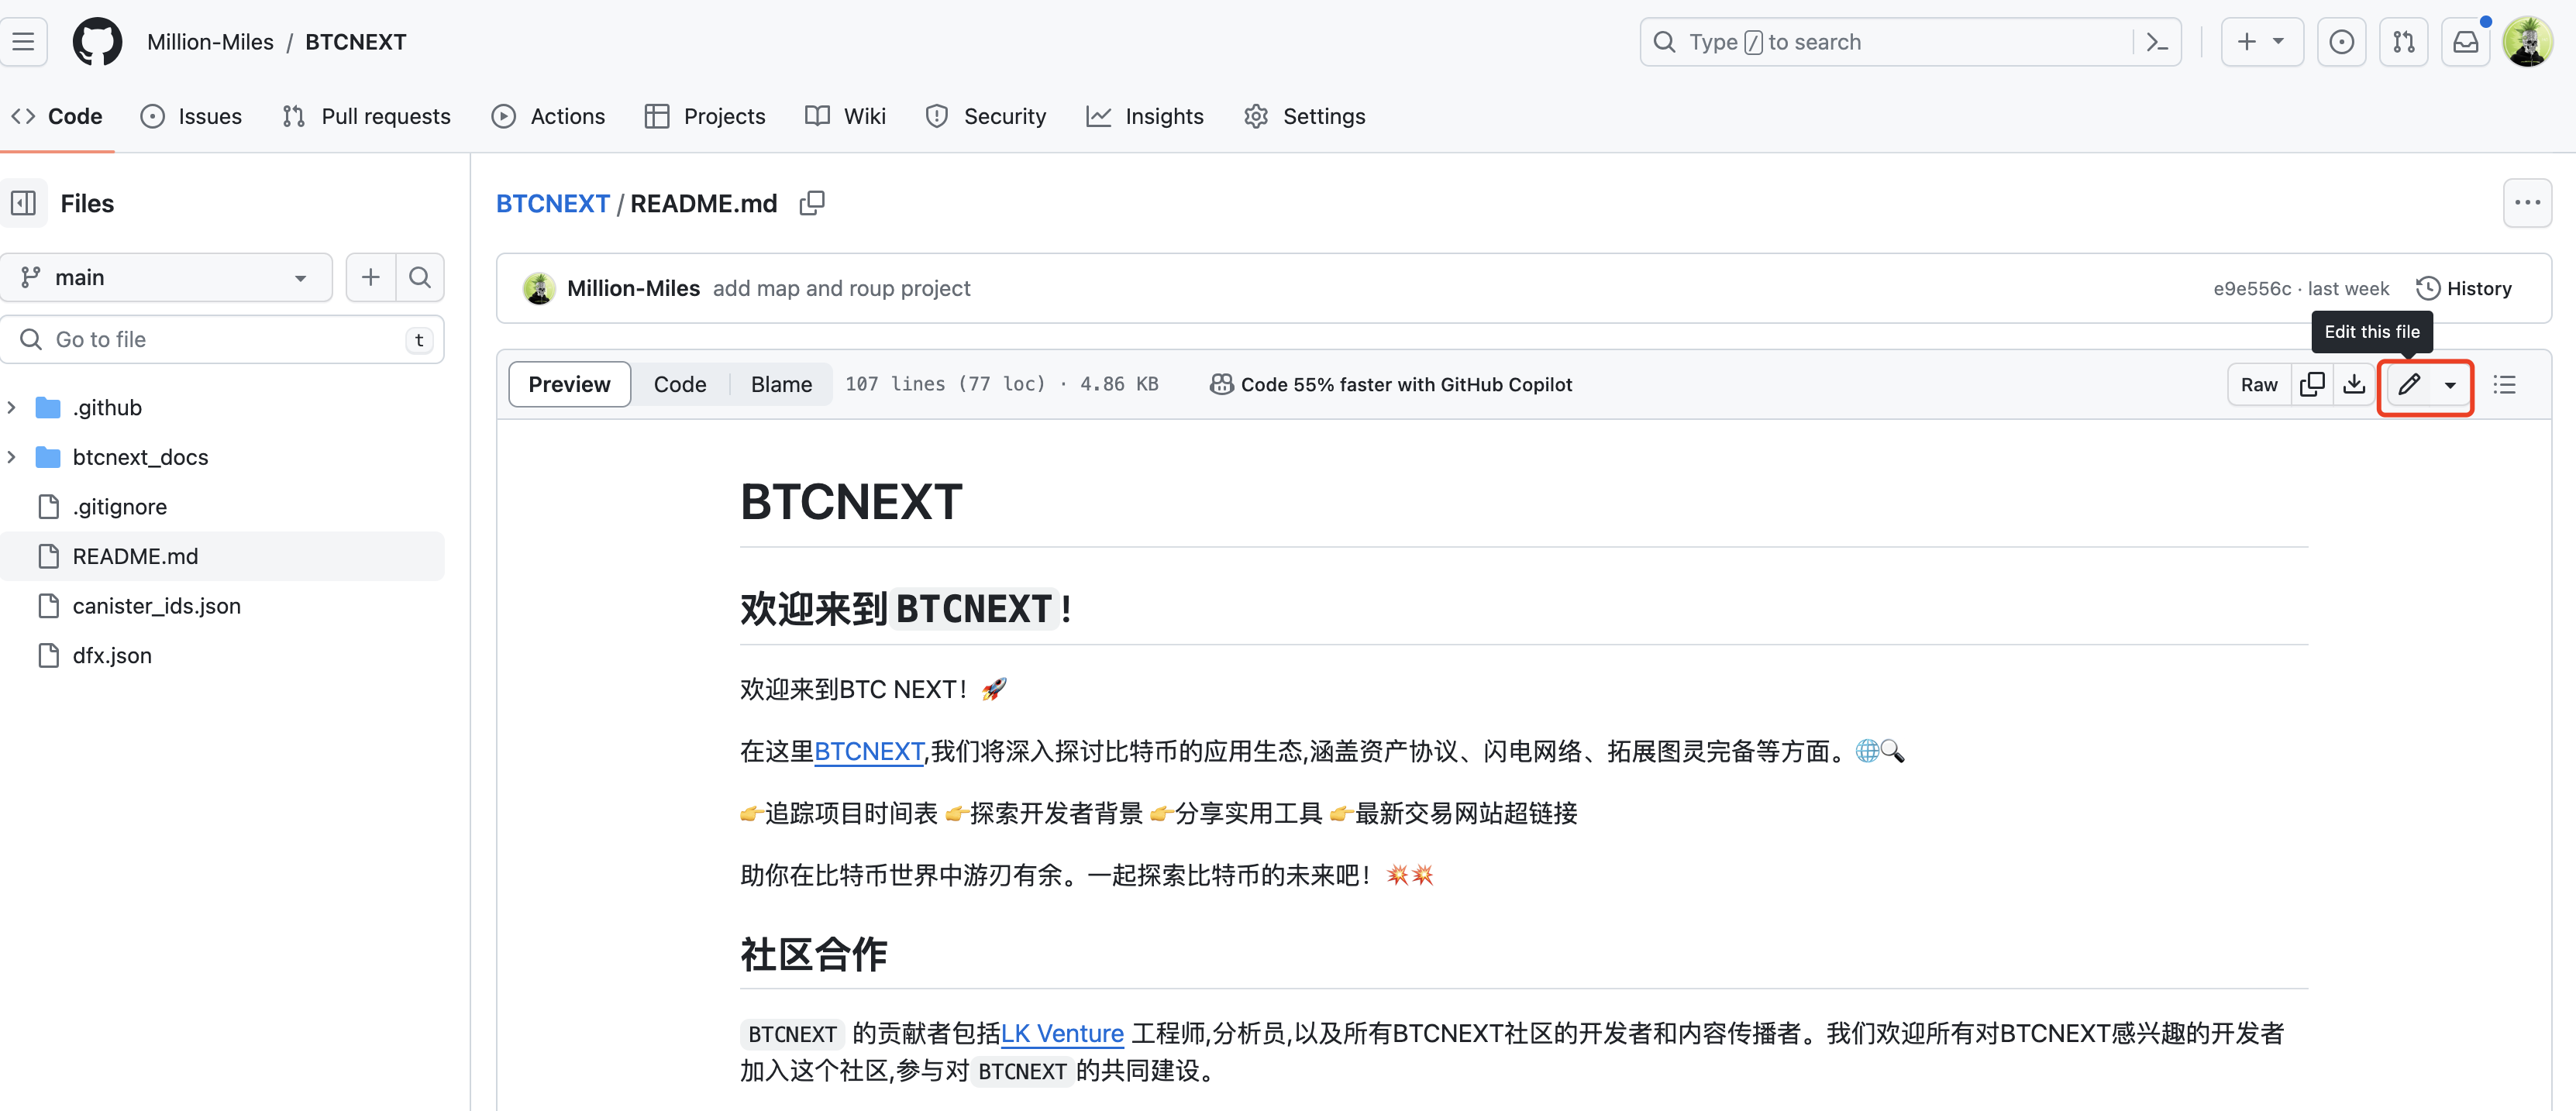
Task: Open the Insights tab
Action: coord(1145,116)
